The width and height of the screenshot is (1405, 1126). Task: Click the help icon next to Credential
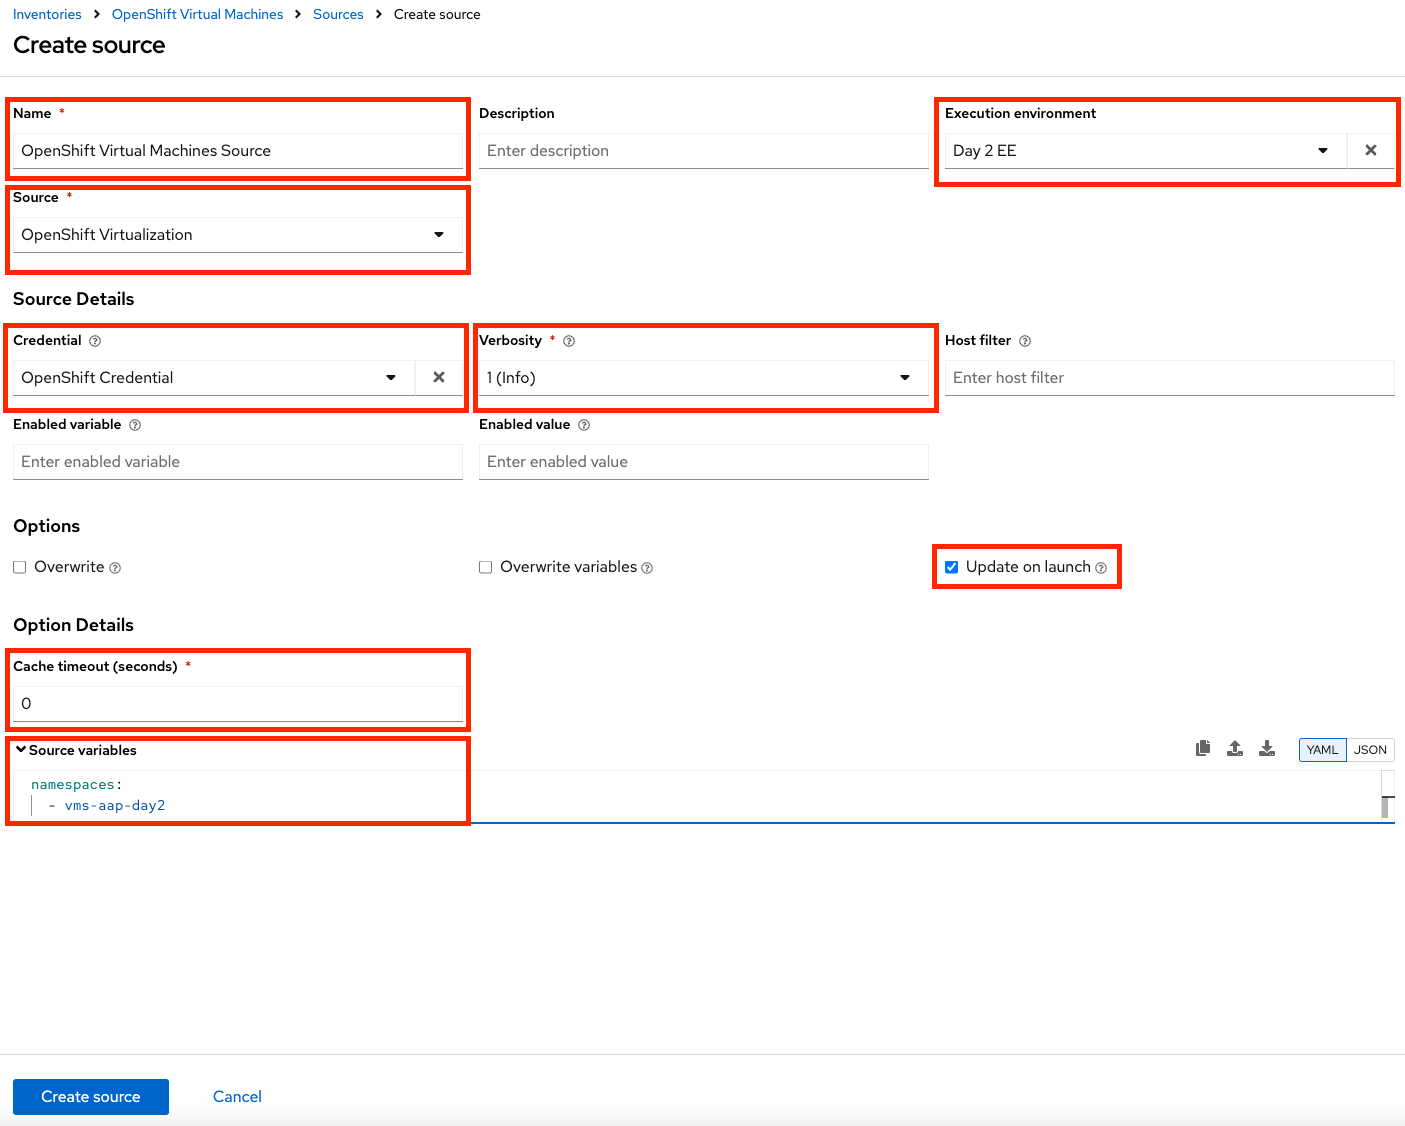pyautogui.click(x=95, y=341)
